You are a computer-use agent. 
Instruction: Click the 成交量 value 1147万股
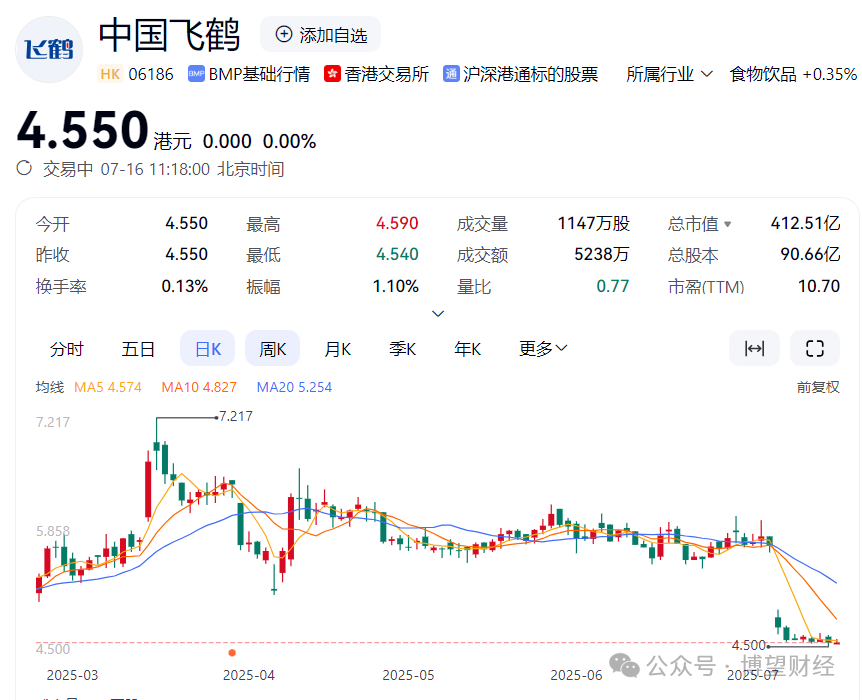pos(594,223)
